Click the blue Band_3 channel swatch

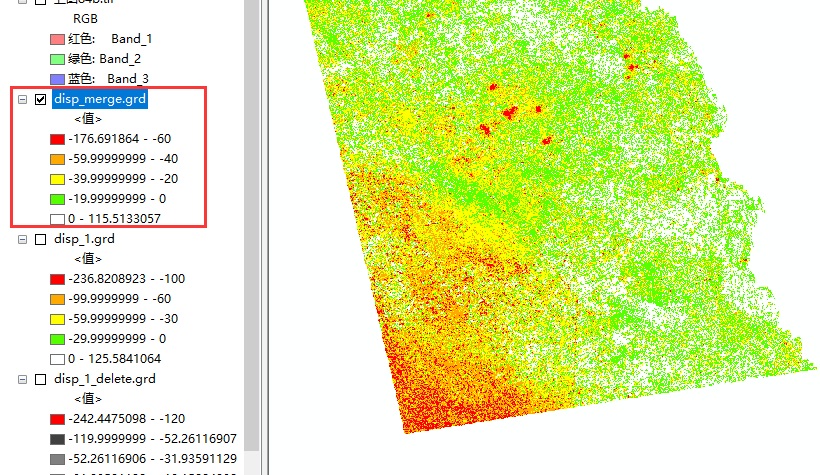[58, 79]
